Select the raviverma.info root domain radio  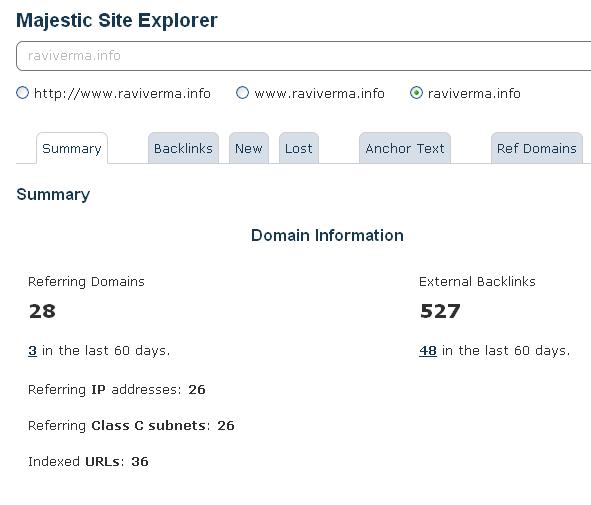click(416, 93)
